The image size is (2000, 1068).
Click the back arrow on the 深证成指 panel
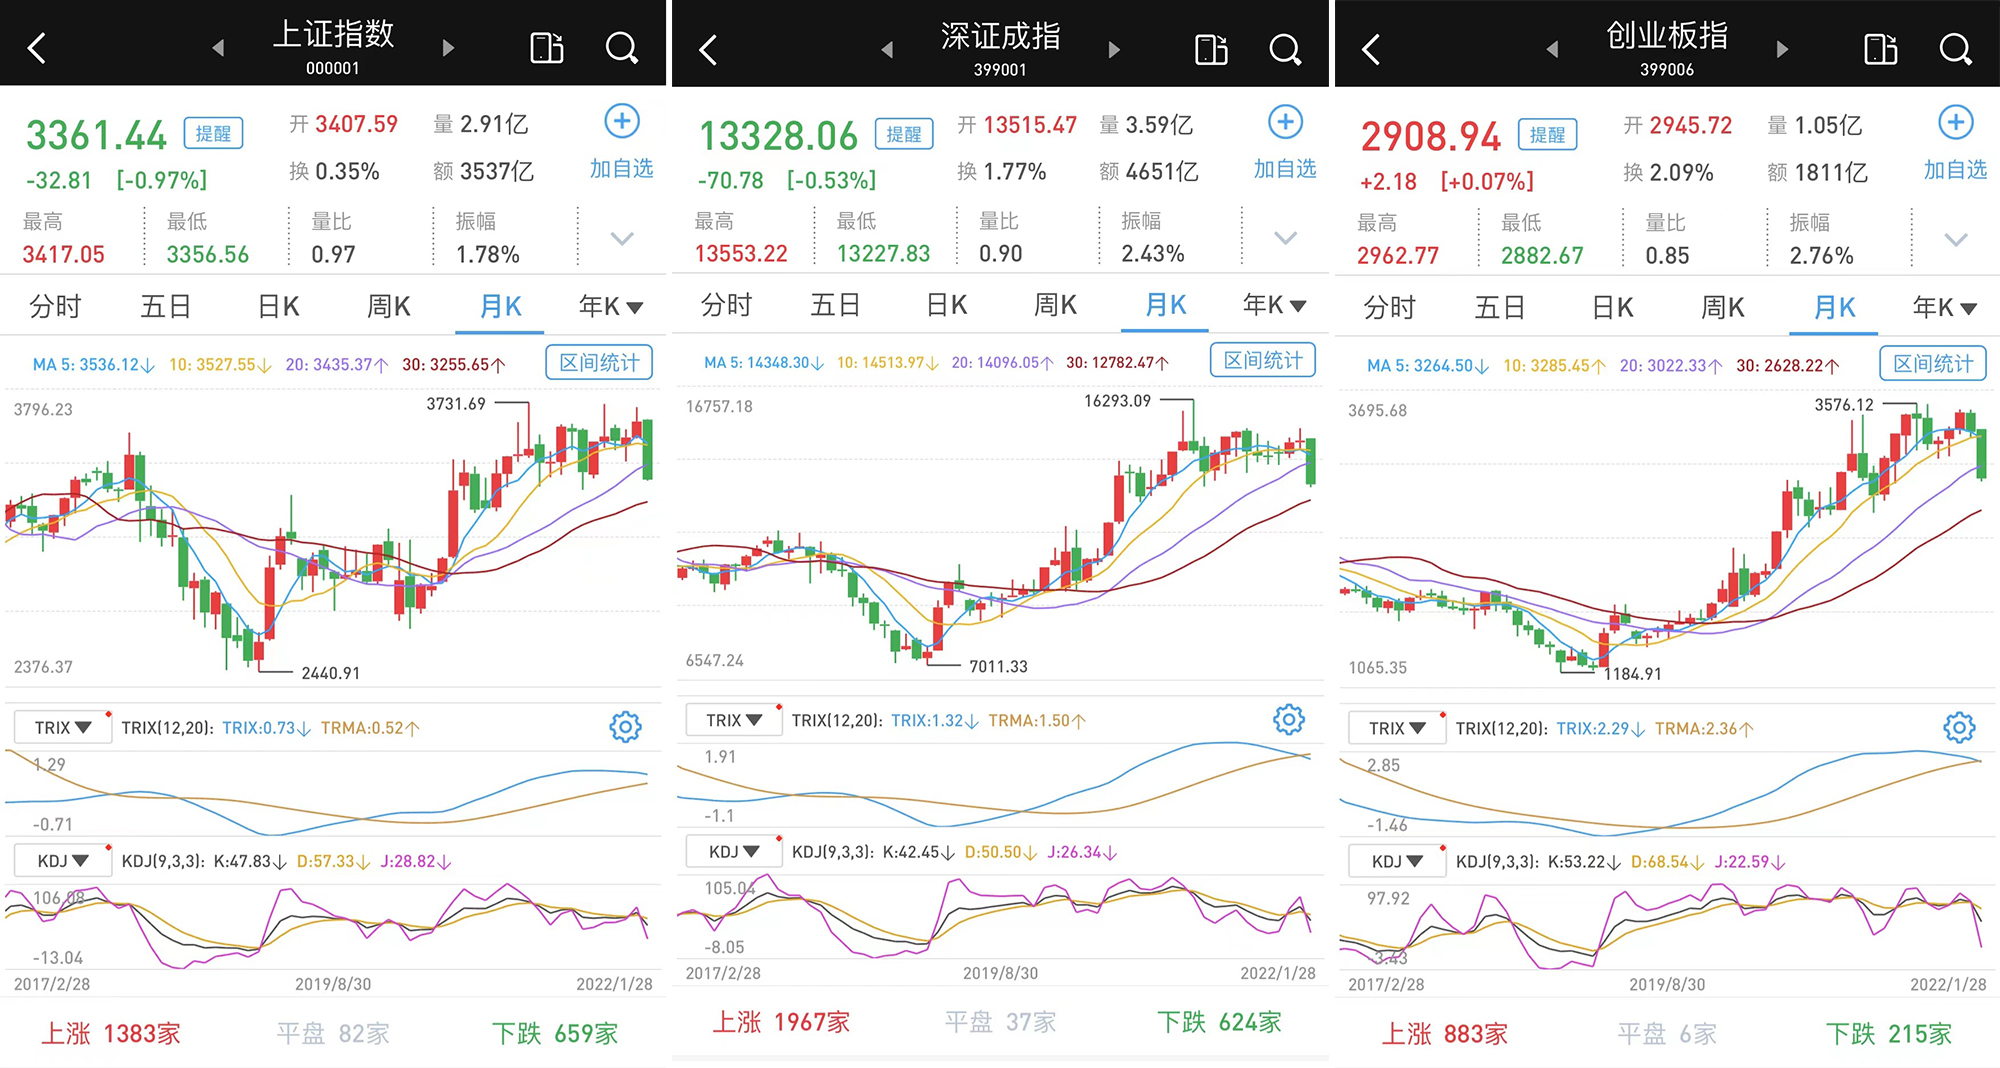(706, 47)
